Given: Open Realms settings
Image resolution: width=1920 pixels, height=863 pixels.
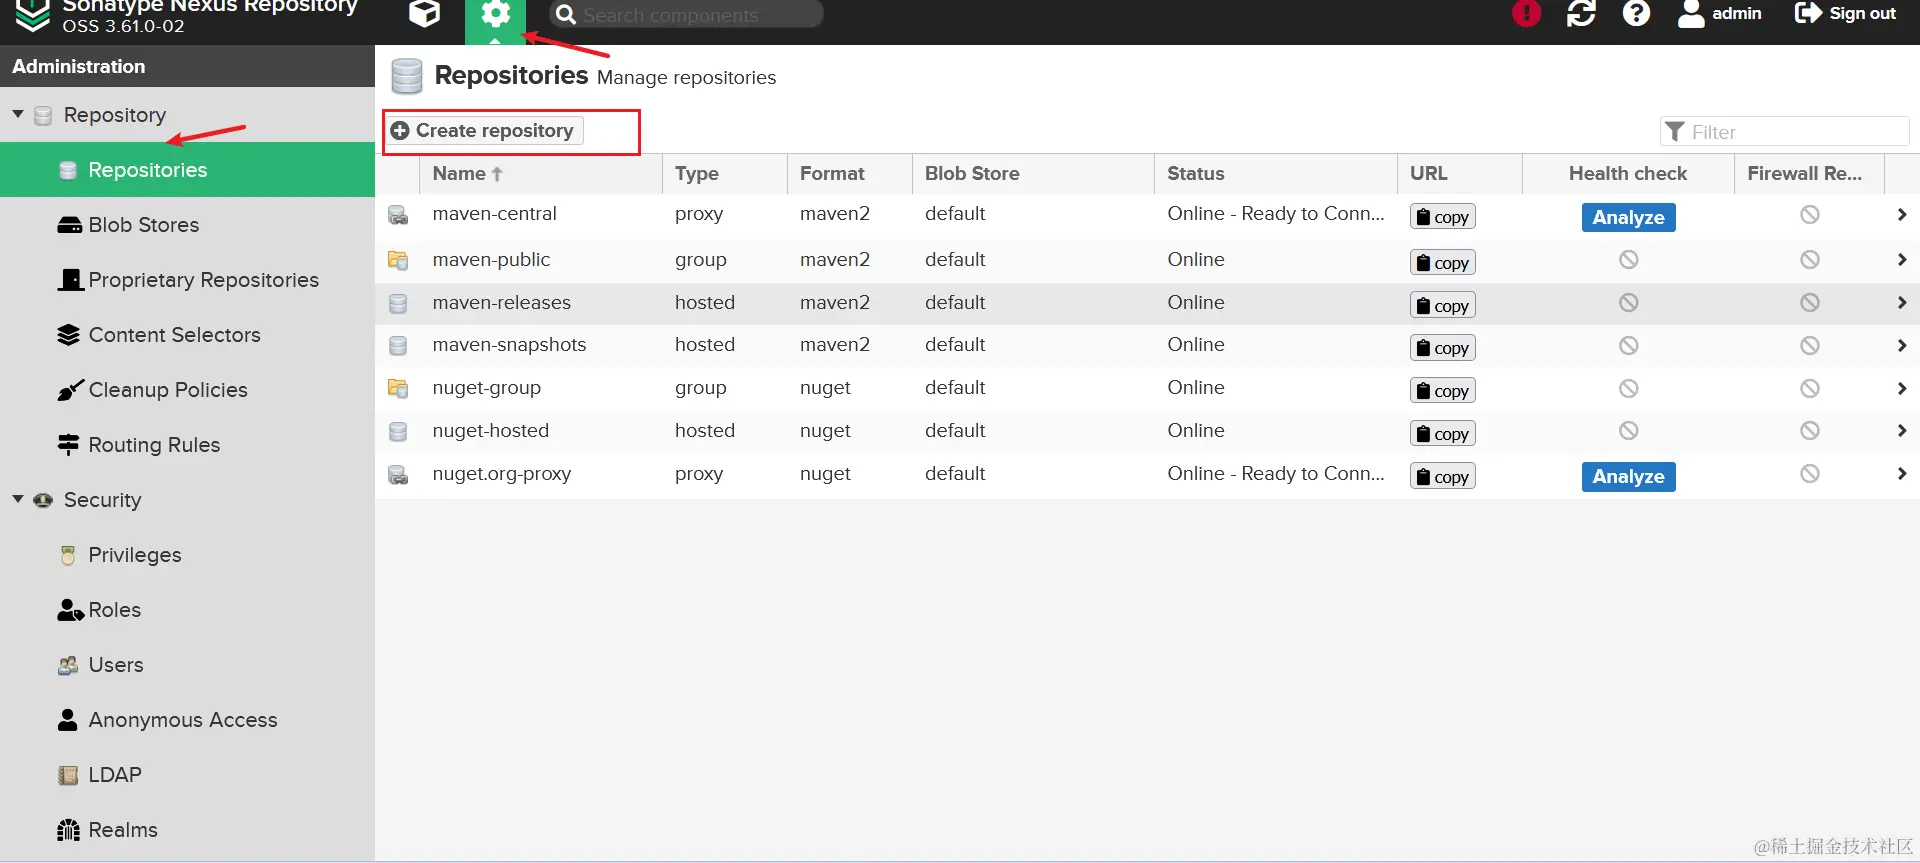Looking at the screenshot, I should [187, 830].
